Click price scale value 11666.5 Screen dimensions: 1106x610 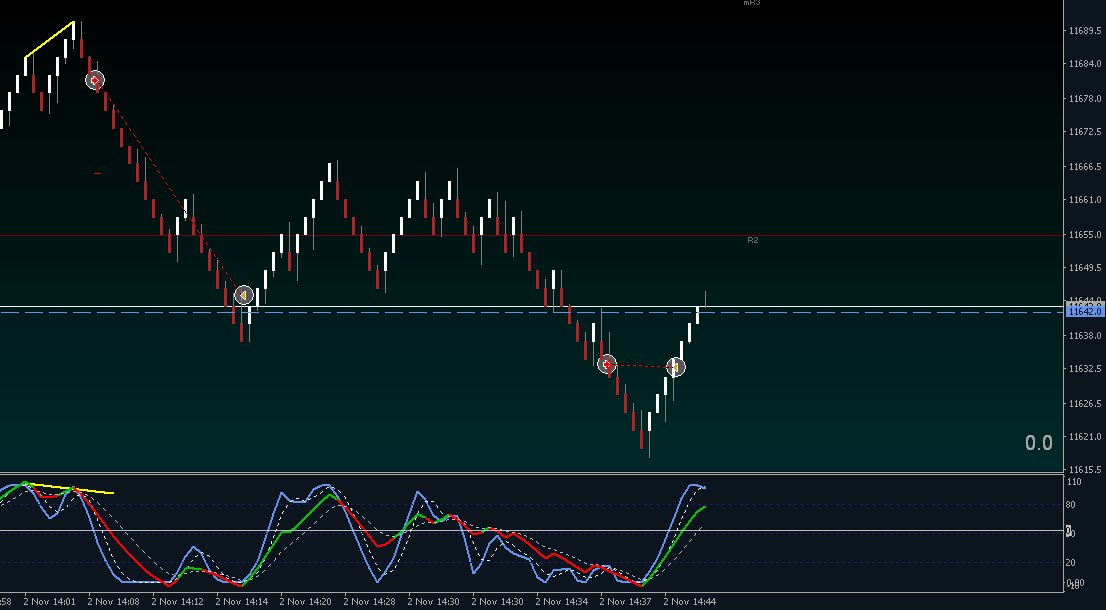coord(1086,166)
